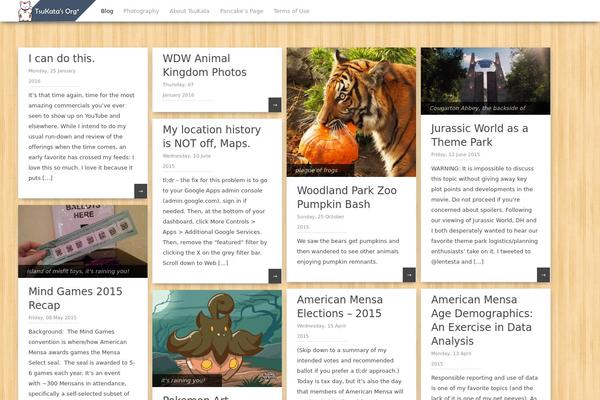Click the 'TsuKata's Org' site title text
This screenshot has height=400, width=600.
pos(57,11)
